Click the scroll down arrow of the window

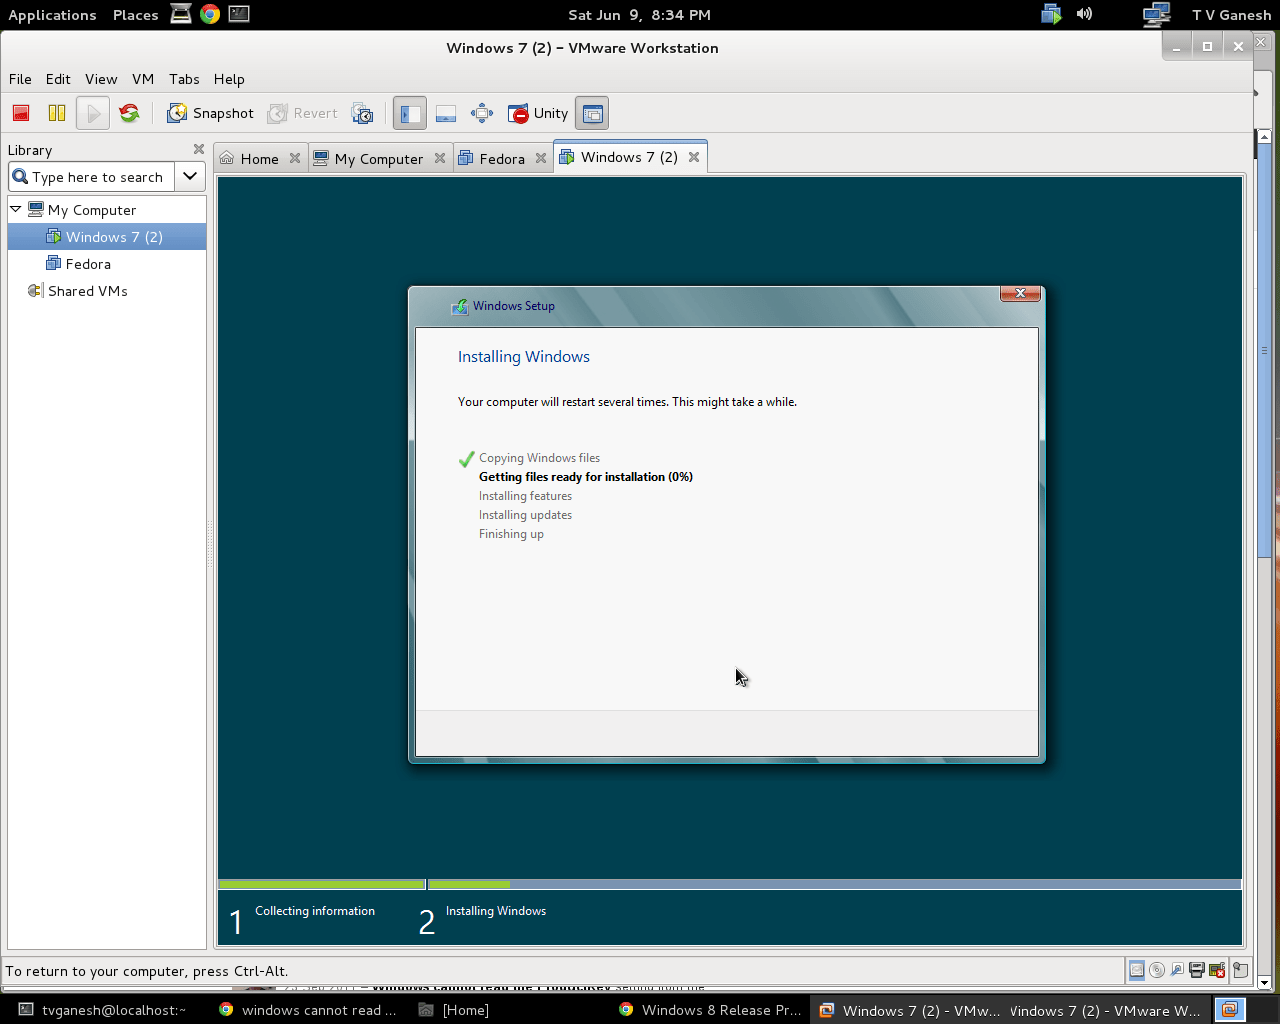1264,982
